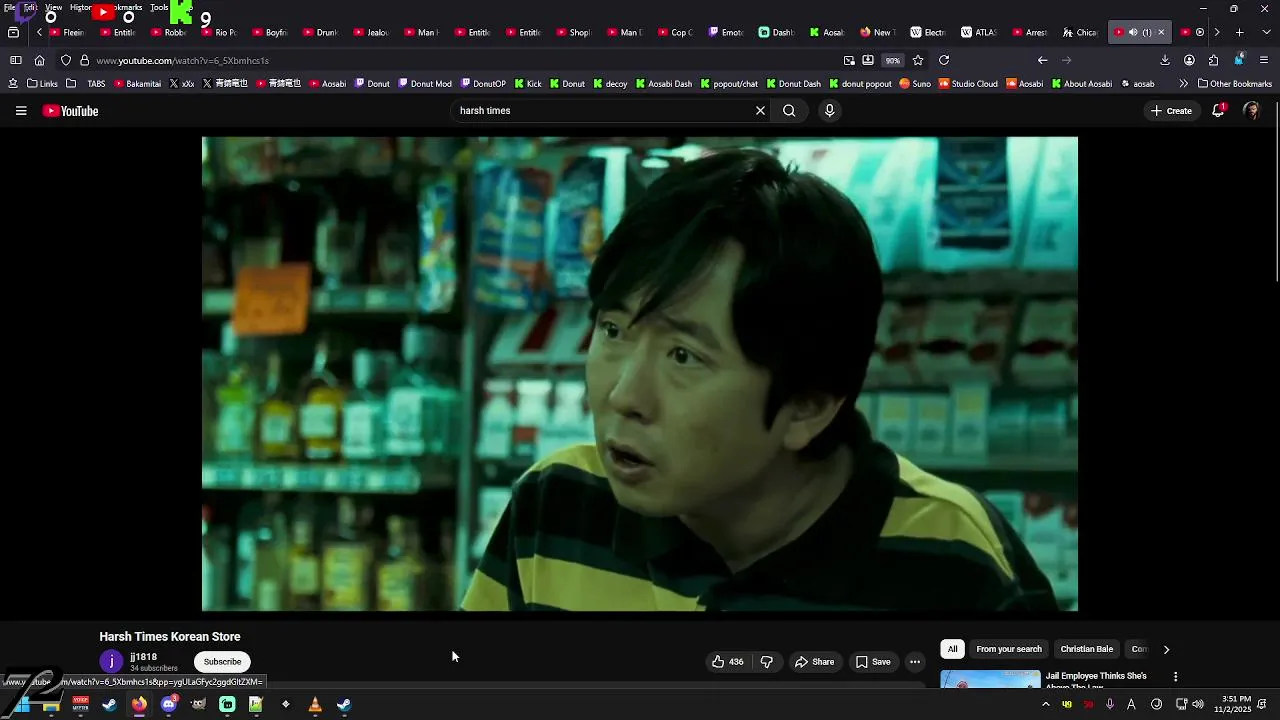This screenshot has width=1280, height=720.
Task: Show the sidebar using the sidebar icon
Action: click(x=15, y=60)
